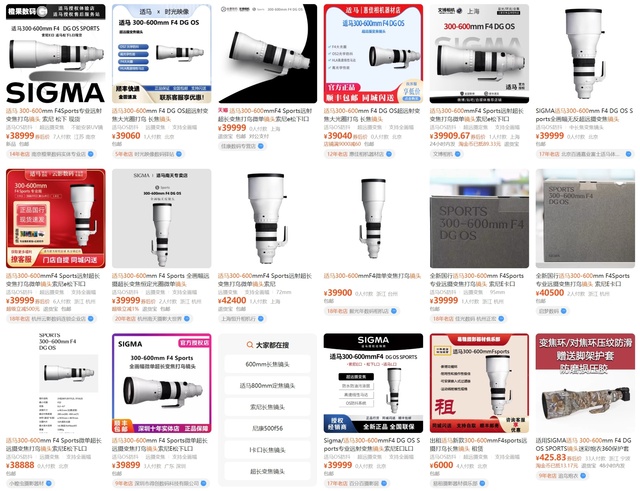This screenshot has height=491, width=640.
Task: Select the 600mm长焦镜头 search suggestion
Action: coord(267,364)
